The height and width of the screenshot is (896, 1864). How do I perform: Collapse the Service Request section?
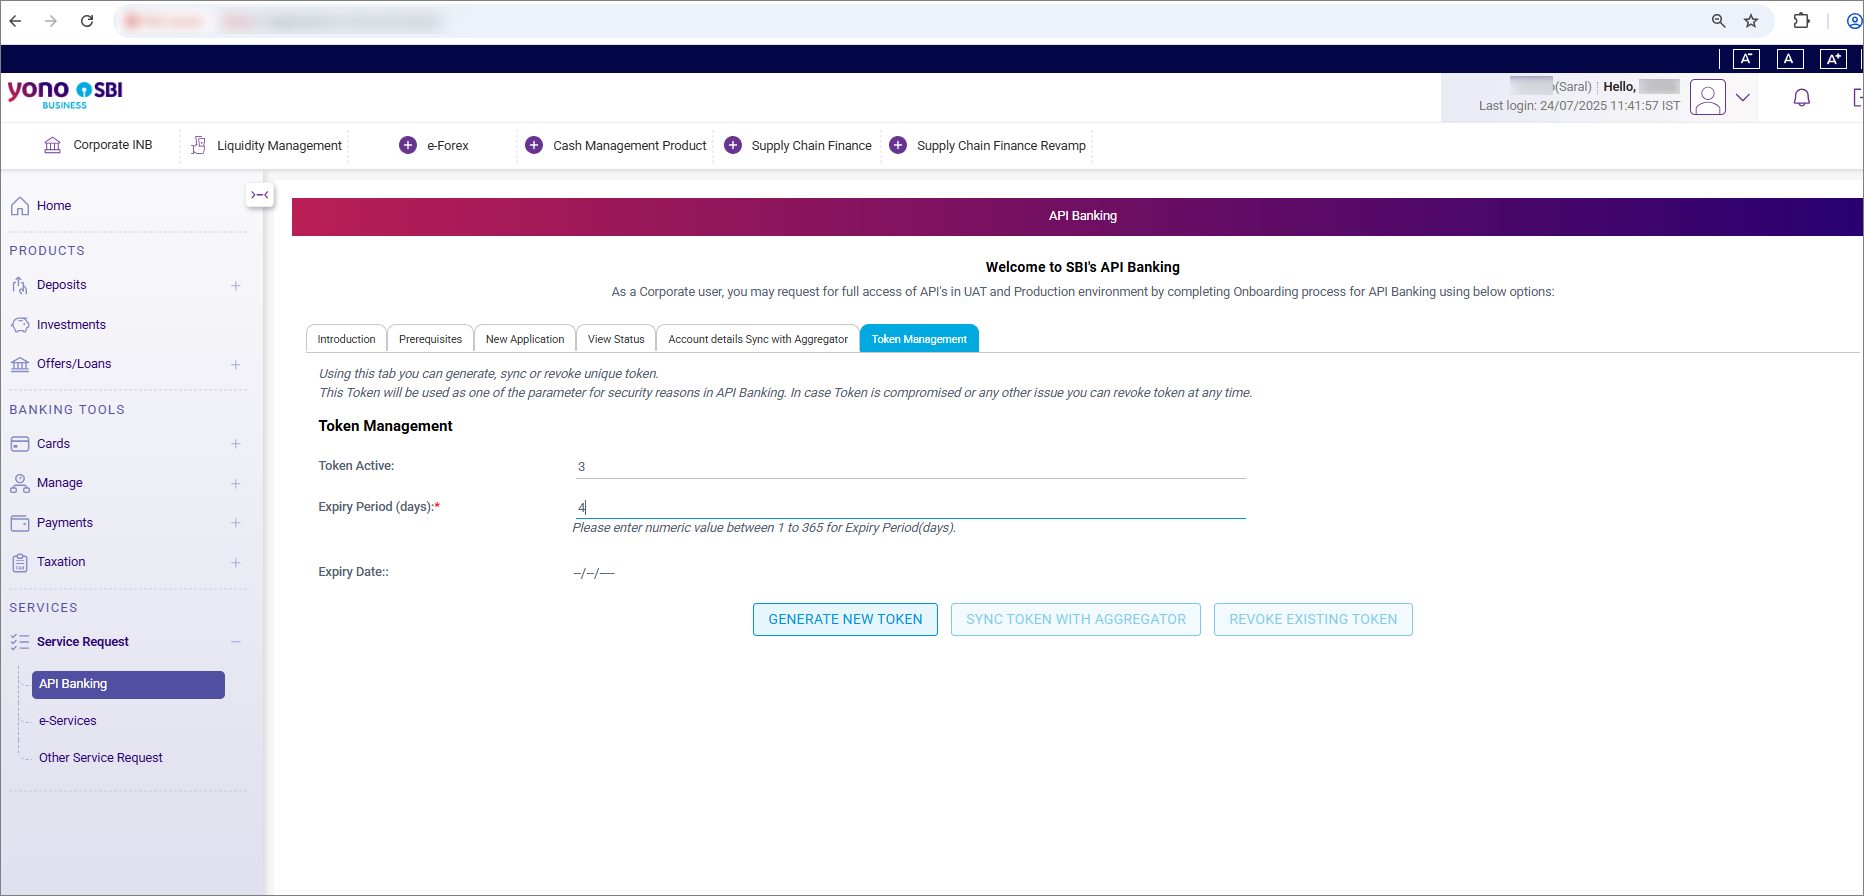click(236, 642)
